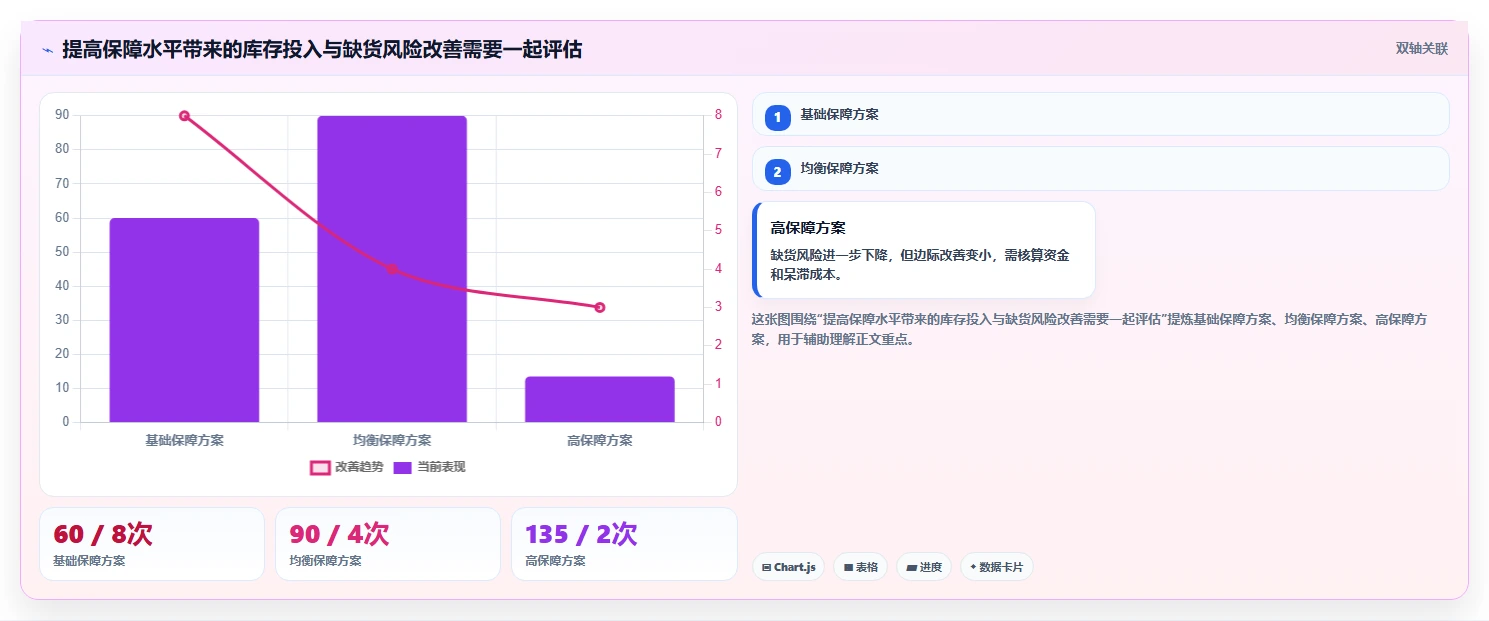Click the icon in 进度 tag
Image resolution: width=1489 pixels, height=621 pixels.
[911, 567]
